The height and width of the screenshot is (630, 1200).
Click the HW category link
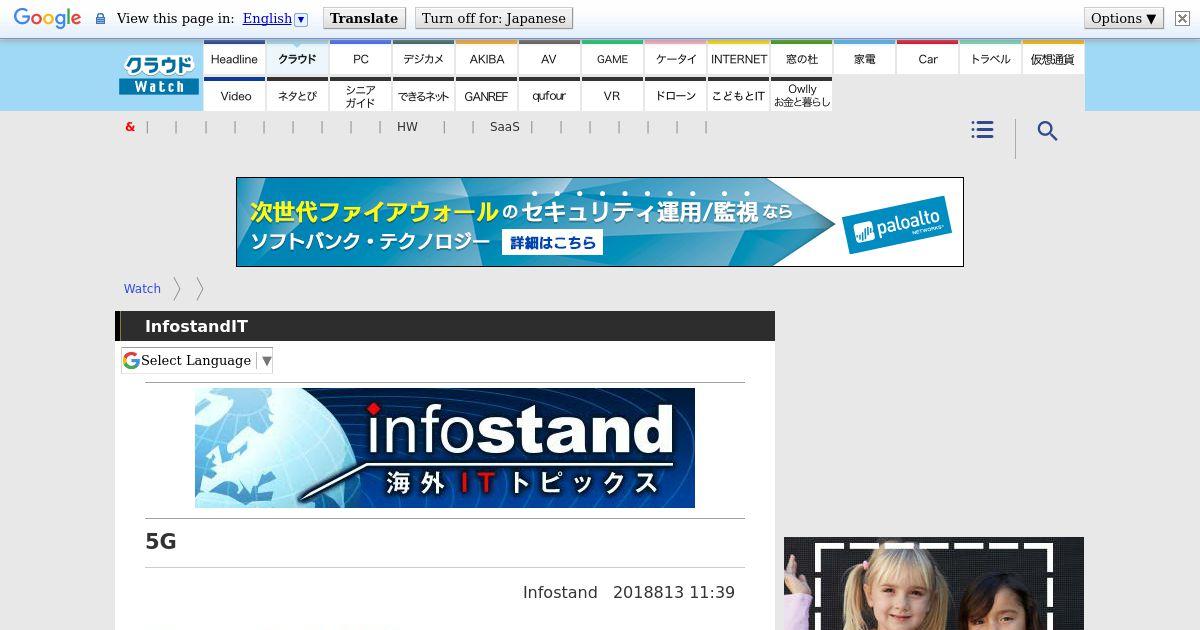[407, 127]
